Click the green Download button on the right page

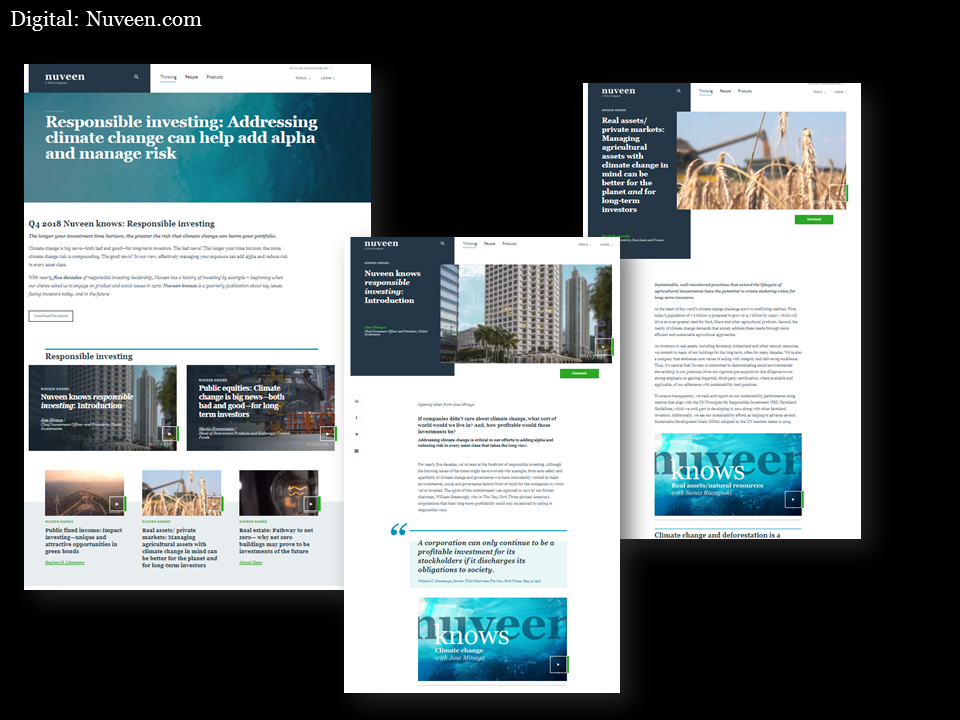(814, 219)
